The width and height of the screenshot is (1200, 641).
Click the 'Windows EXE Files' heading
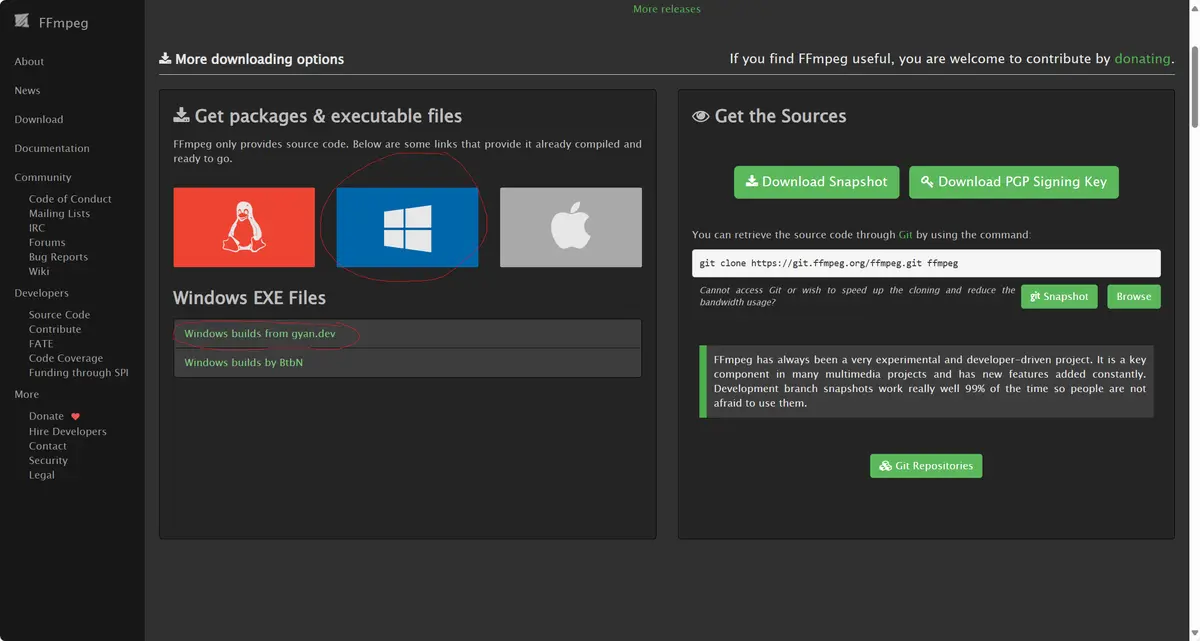point(249,298)
